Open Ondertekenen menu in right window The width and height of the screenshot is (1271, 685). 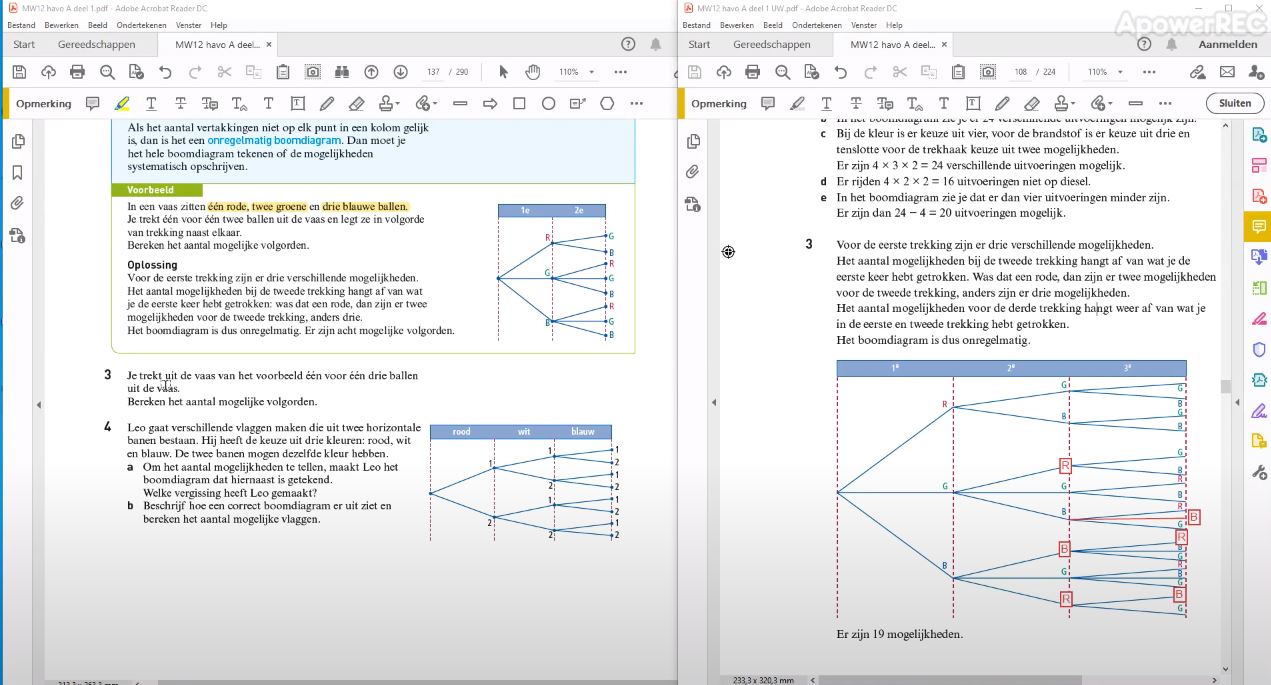coord(815,25)
